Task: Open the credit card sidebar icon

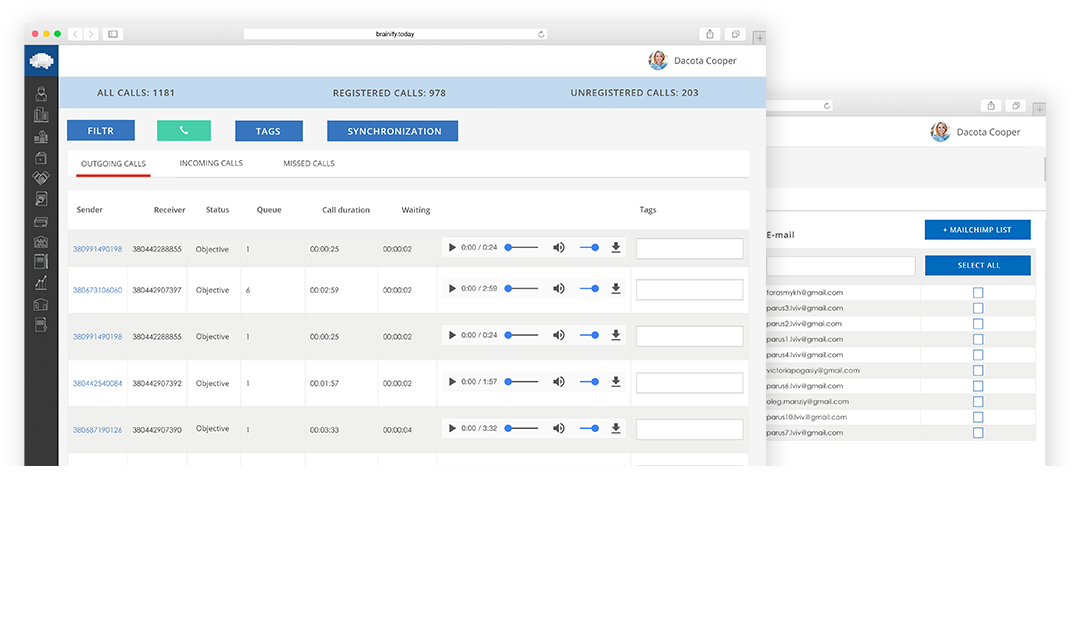Action: 41,221
